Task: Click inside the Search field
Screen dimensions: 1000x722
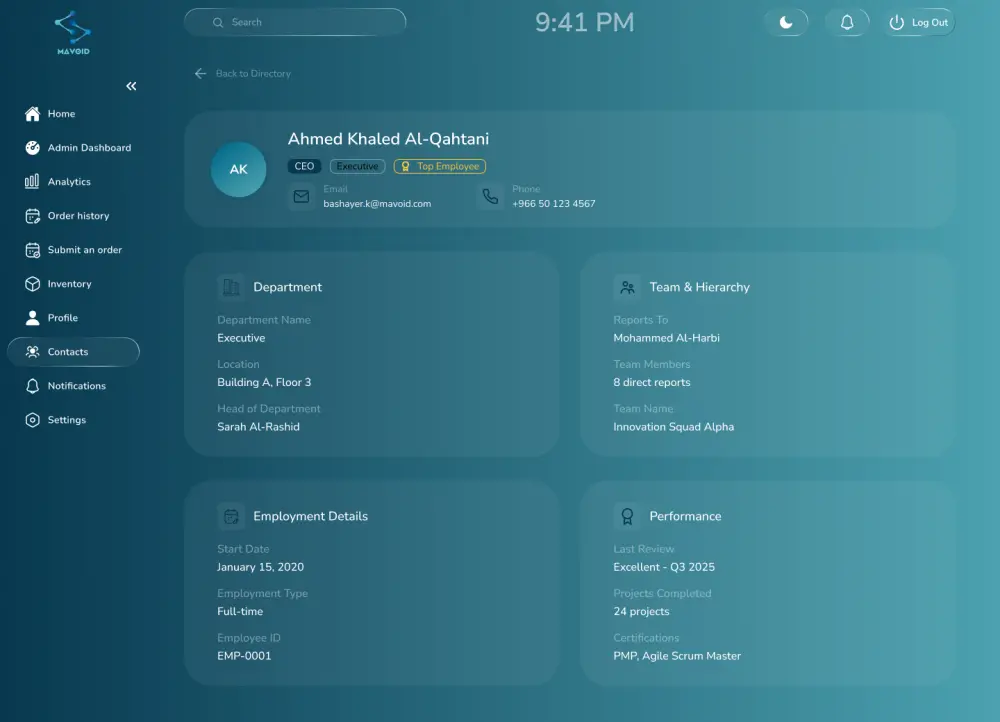Action: coord(294,22)
